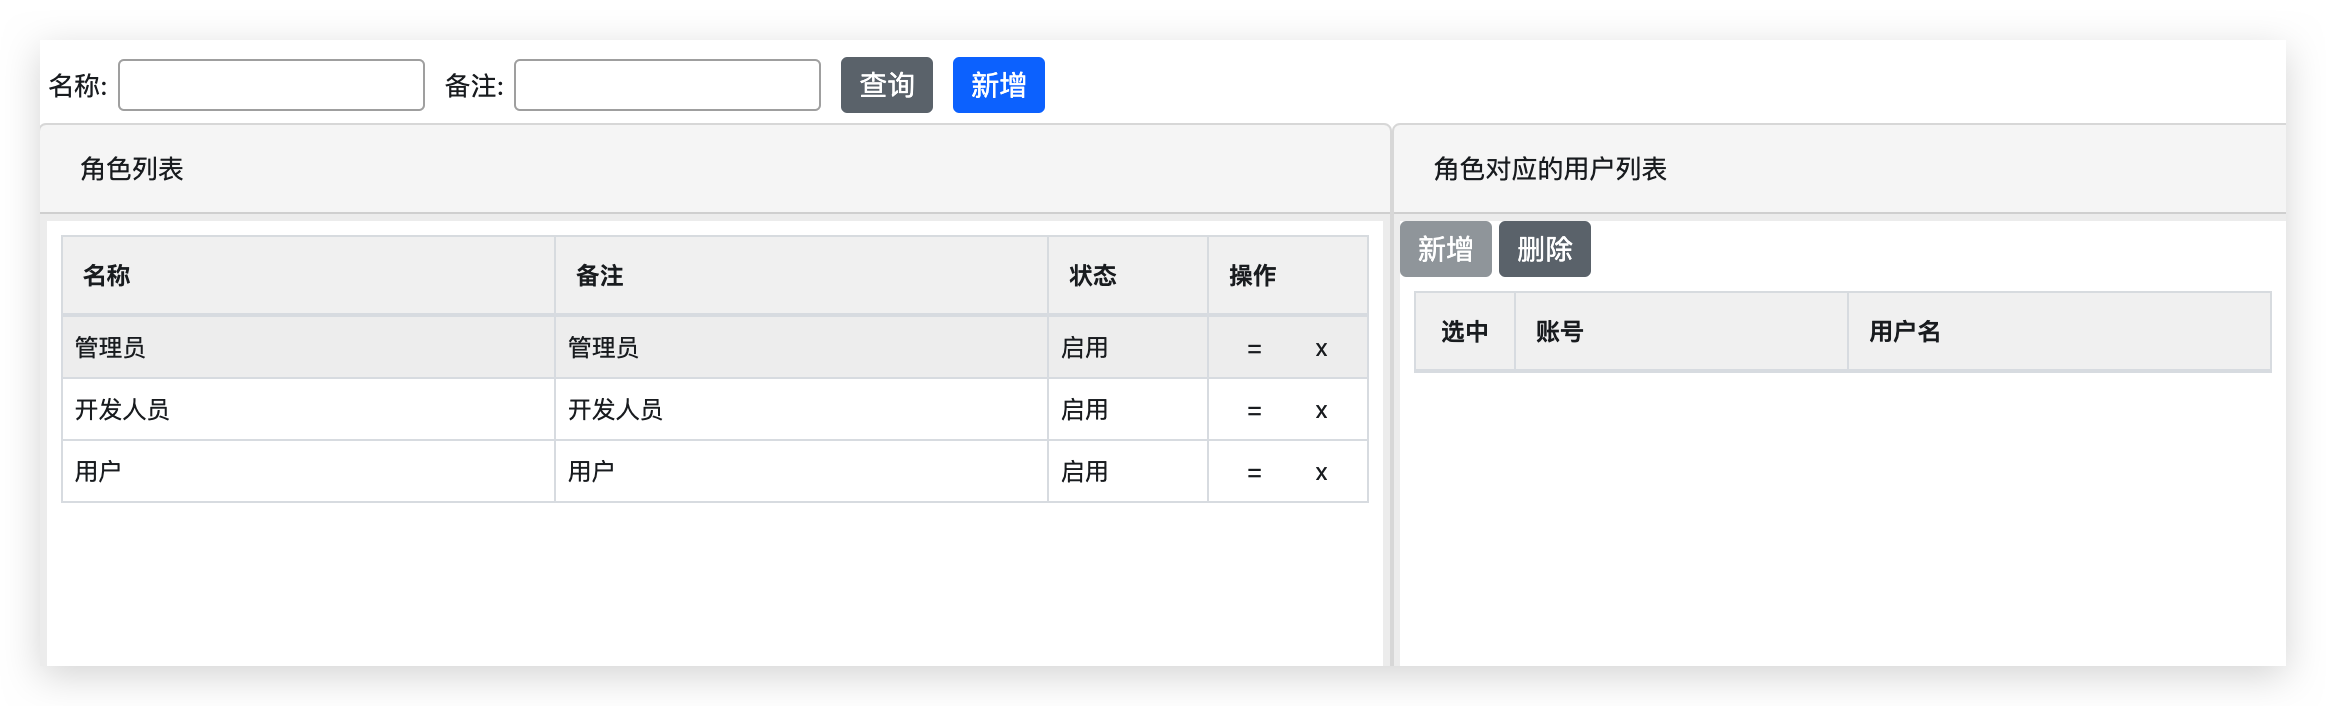This screenshot has width=2326, height=706.
Task: Select the 用户 name cell
Action: coord(308,472)
